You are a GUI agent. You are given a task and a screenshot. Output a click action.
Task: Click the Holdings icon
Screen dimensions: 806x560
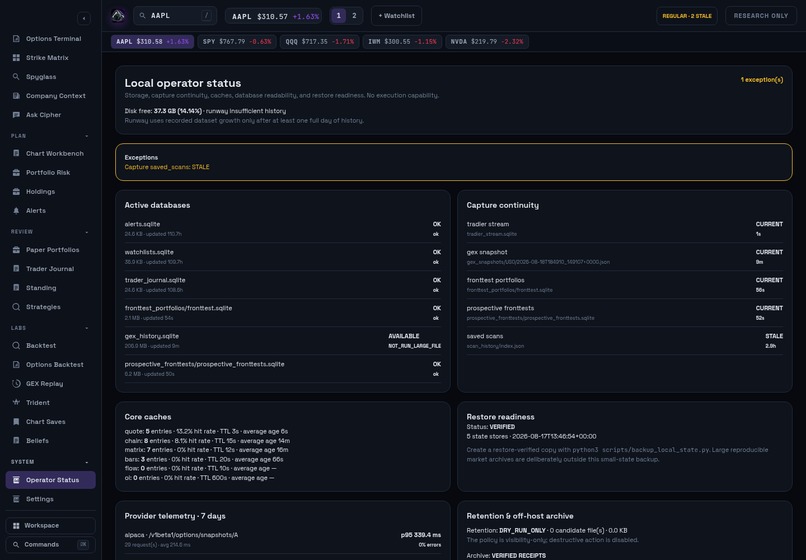click(16, 191)
